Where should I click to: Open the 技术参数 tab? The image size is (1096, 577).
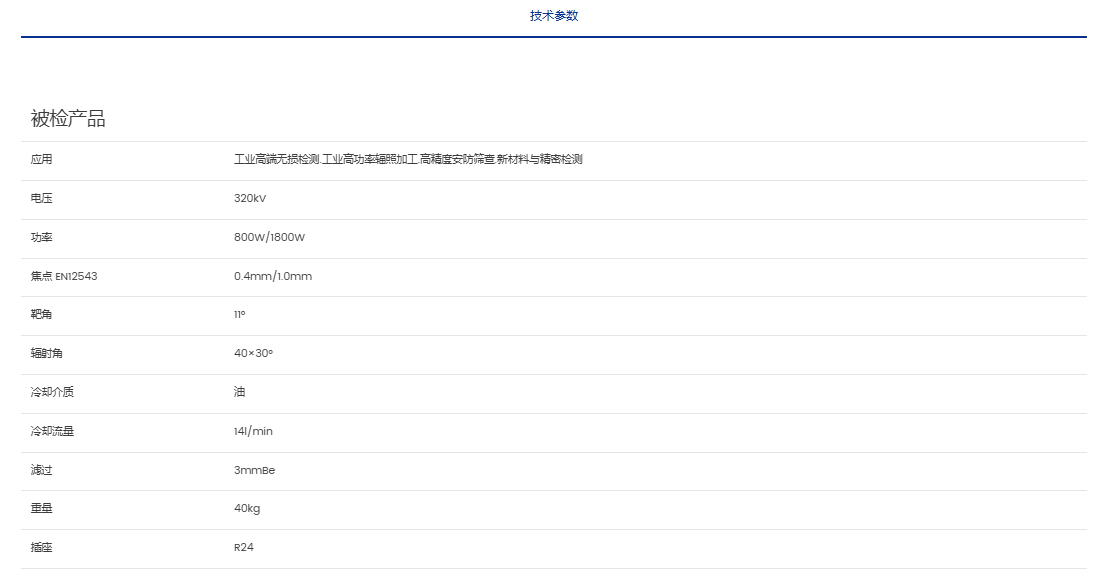click(x=554, y=15)
